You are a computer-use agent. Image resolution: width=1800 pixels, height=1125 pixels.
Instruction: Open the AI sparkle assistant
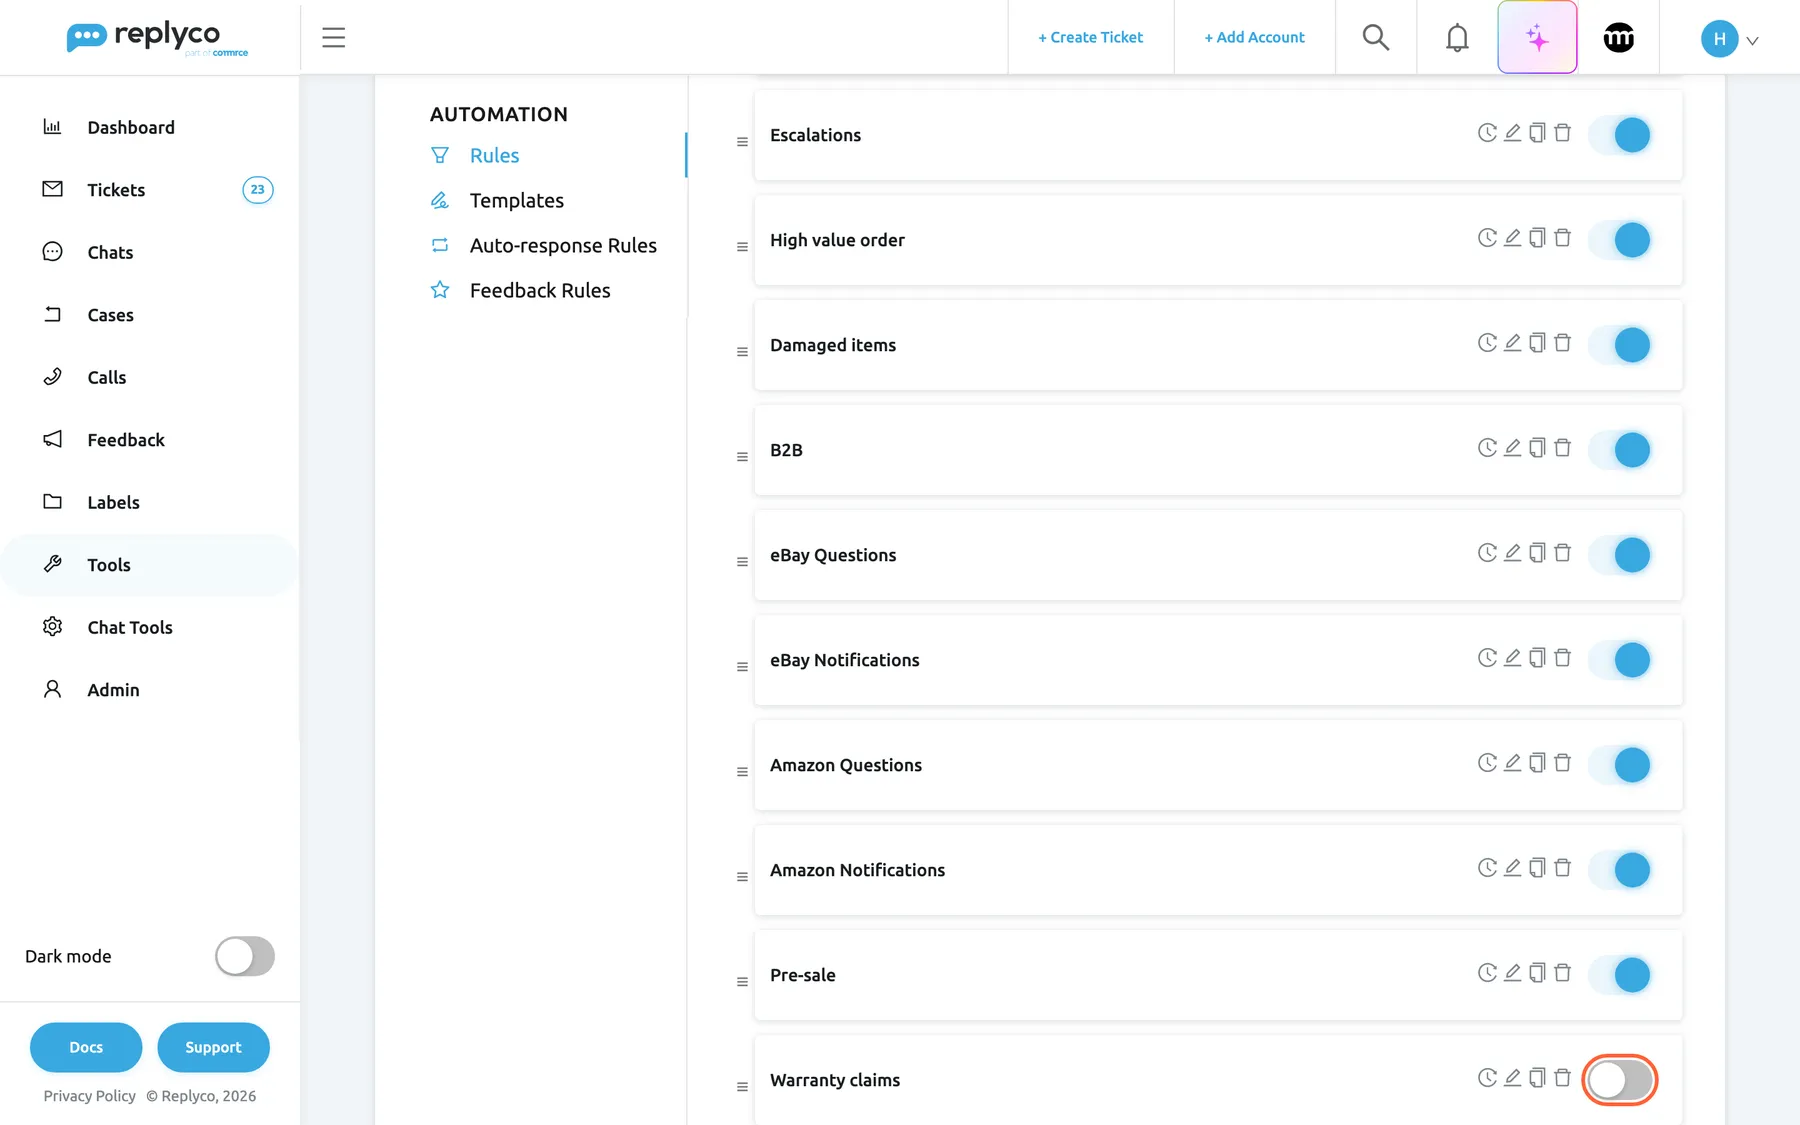[x=1537, y=38]
